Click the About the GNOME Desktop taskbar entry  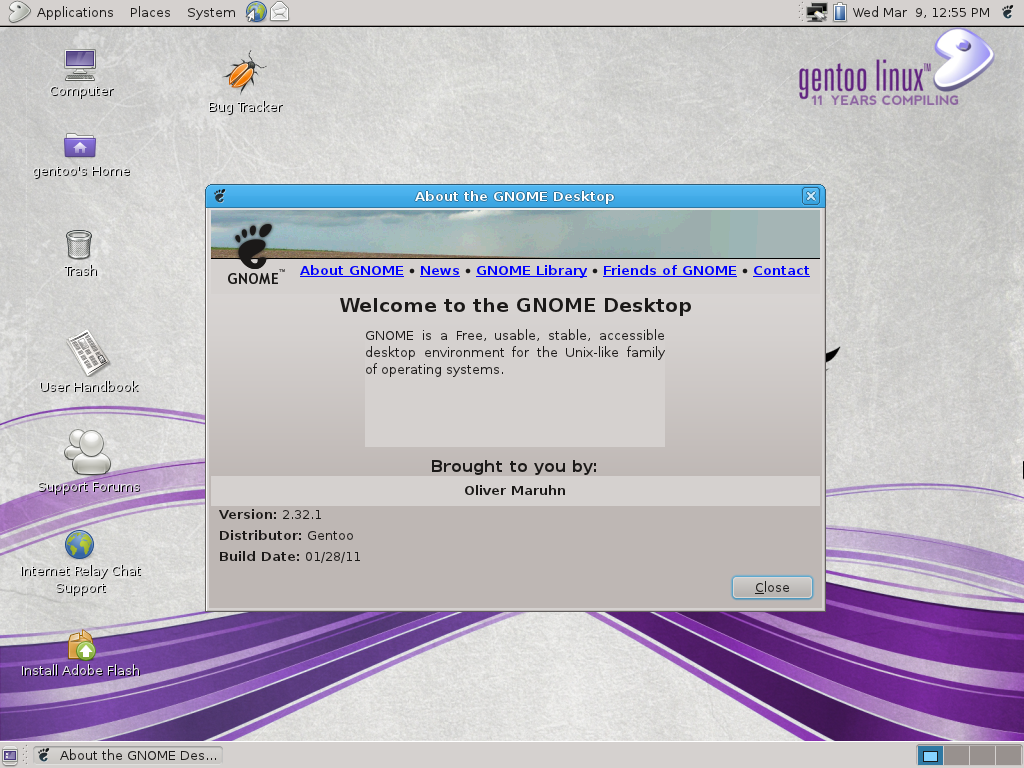[127, 755]
